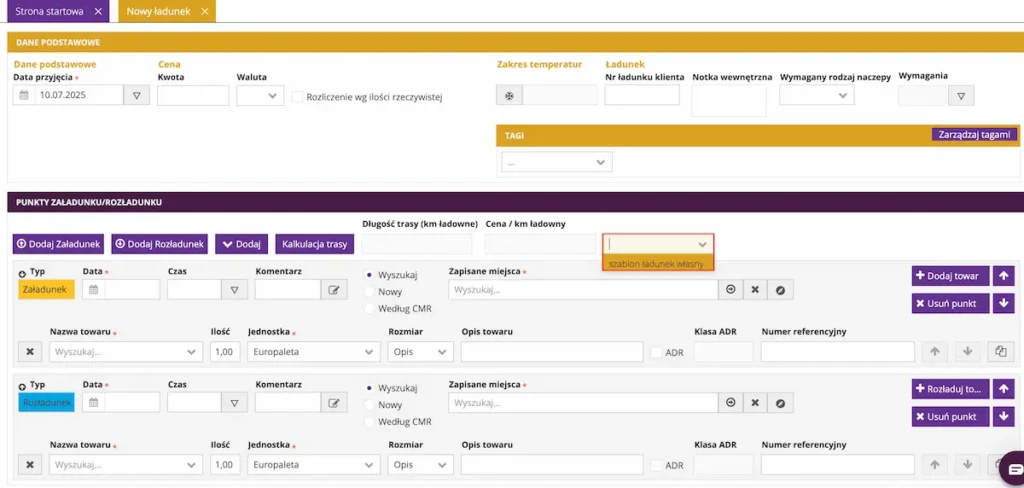Click the snowflake temperature range icon
Image resolution: width=1024 pixels, height=488 pixels.
509,95
